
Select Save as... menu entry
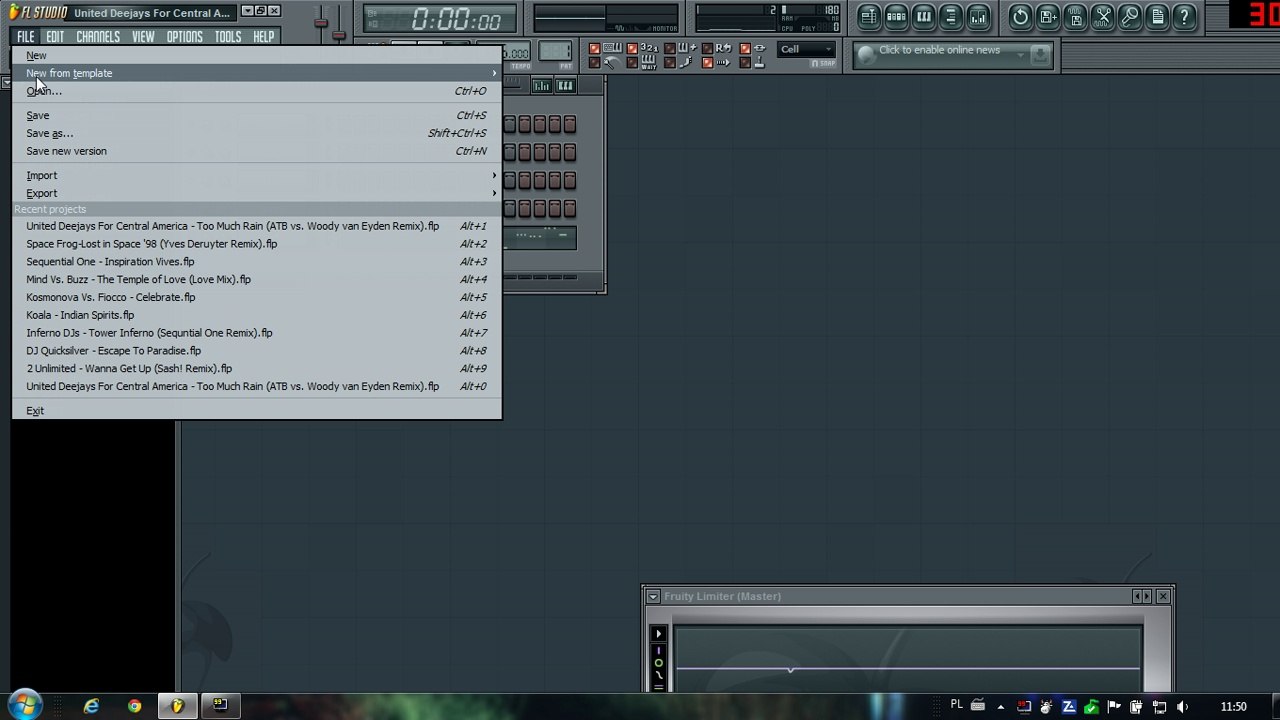(x=256, y=133)
